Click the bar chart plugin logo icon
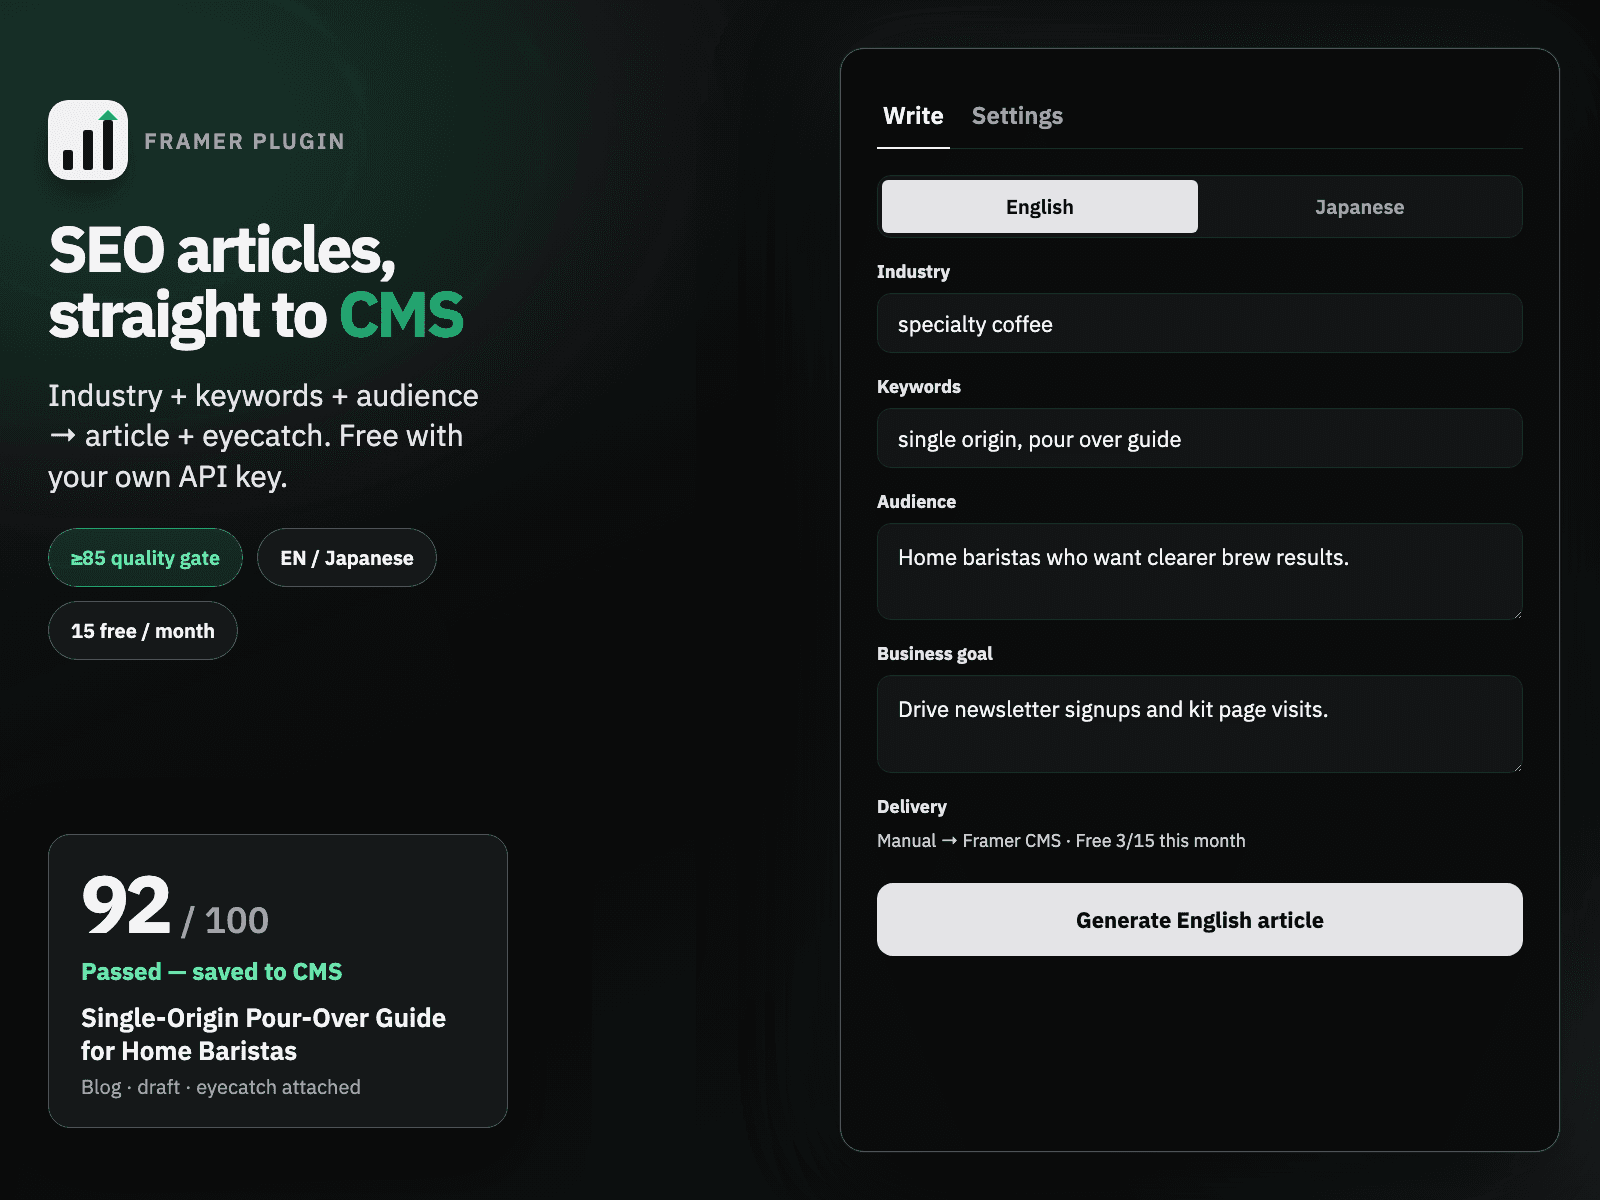 click(88, 140)
